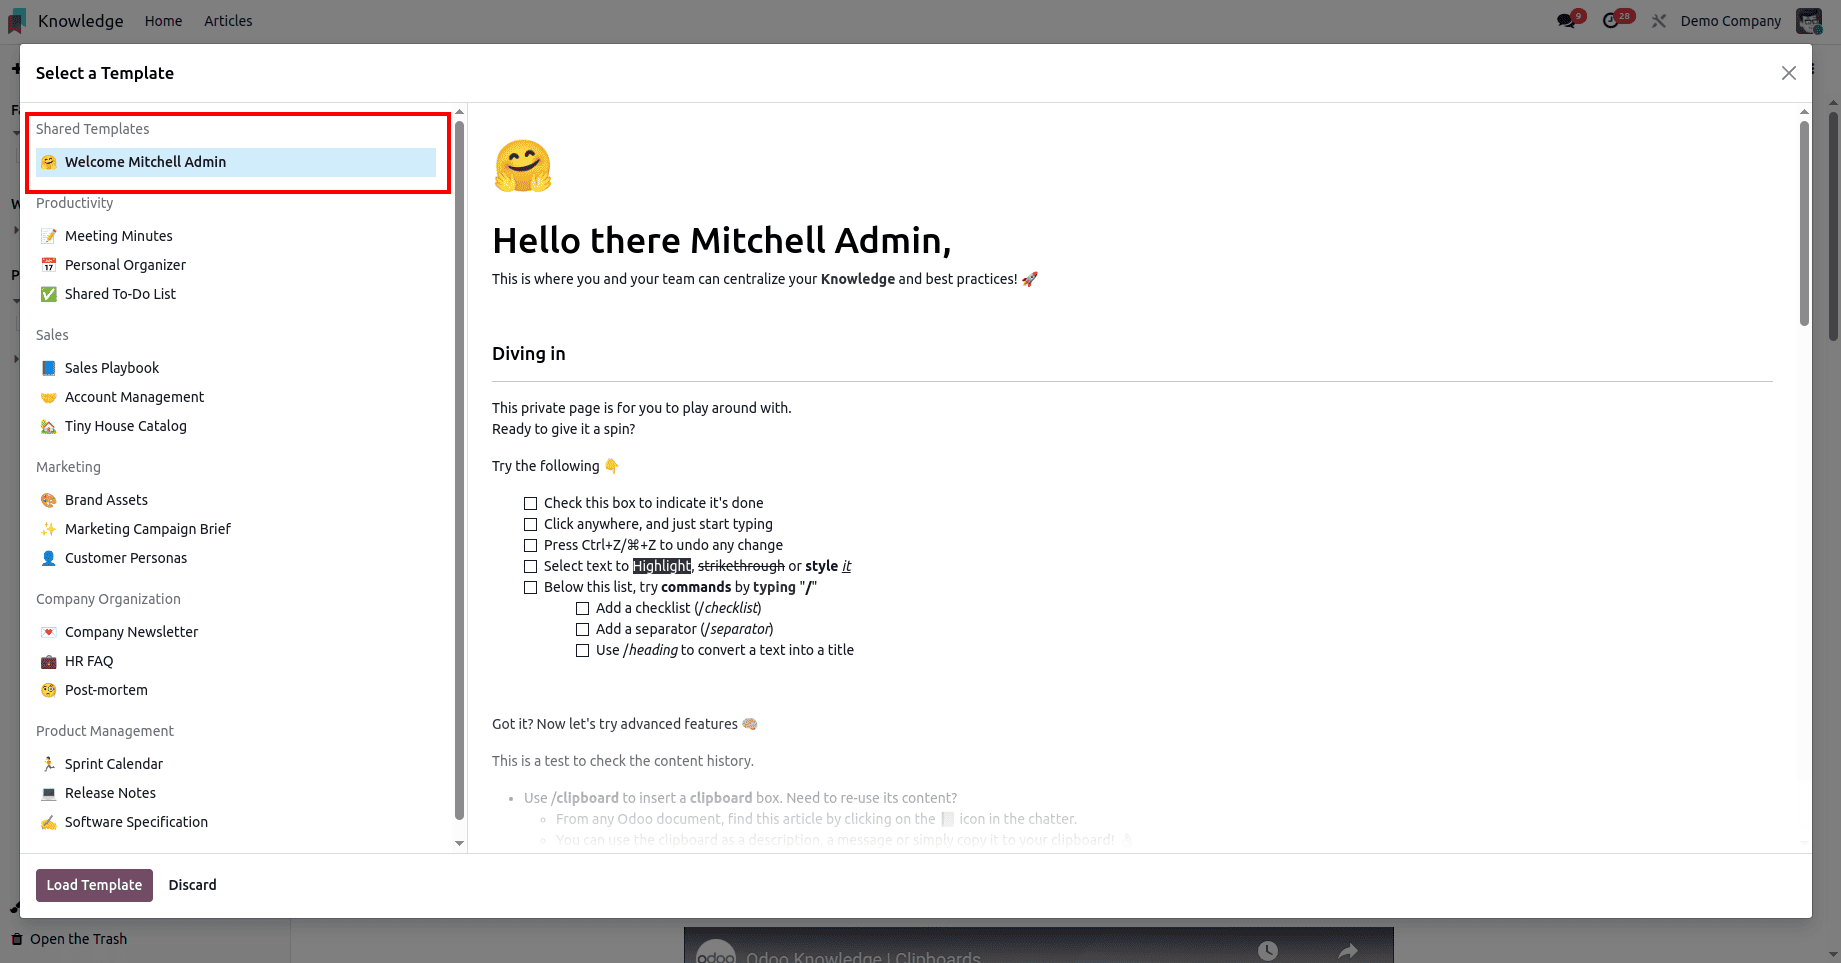Choose the Sales Playbook template
The image size is (1841, 963).
click(236, 368)
